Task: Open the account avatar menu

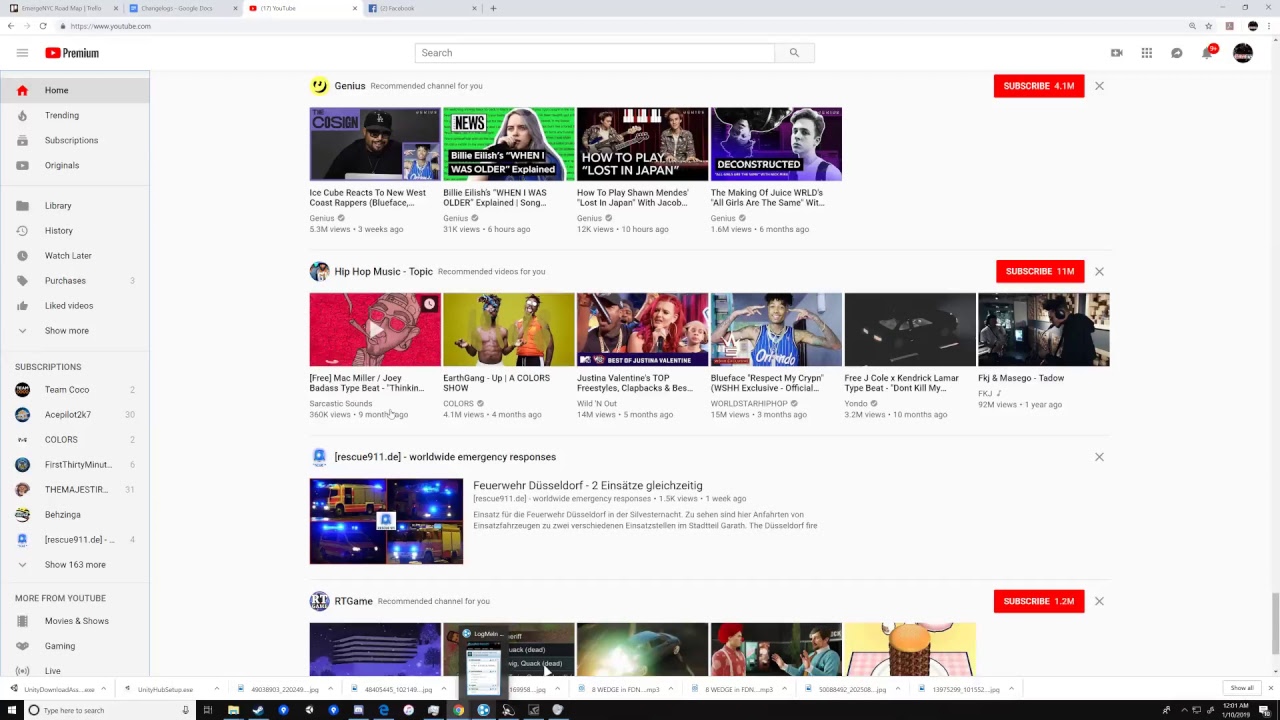Action: (x=1243, y=53)
